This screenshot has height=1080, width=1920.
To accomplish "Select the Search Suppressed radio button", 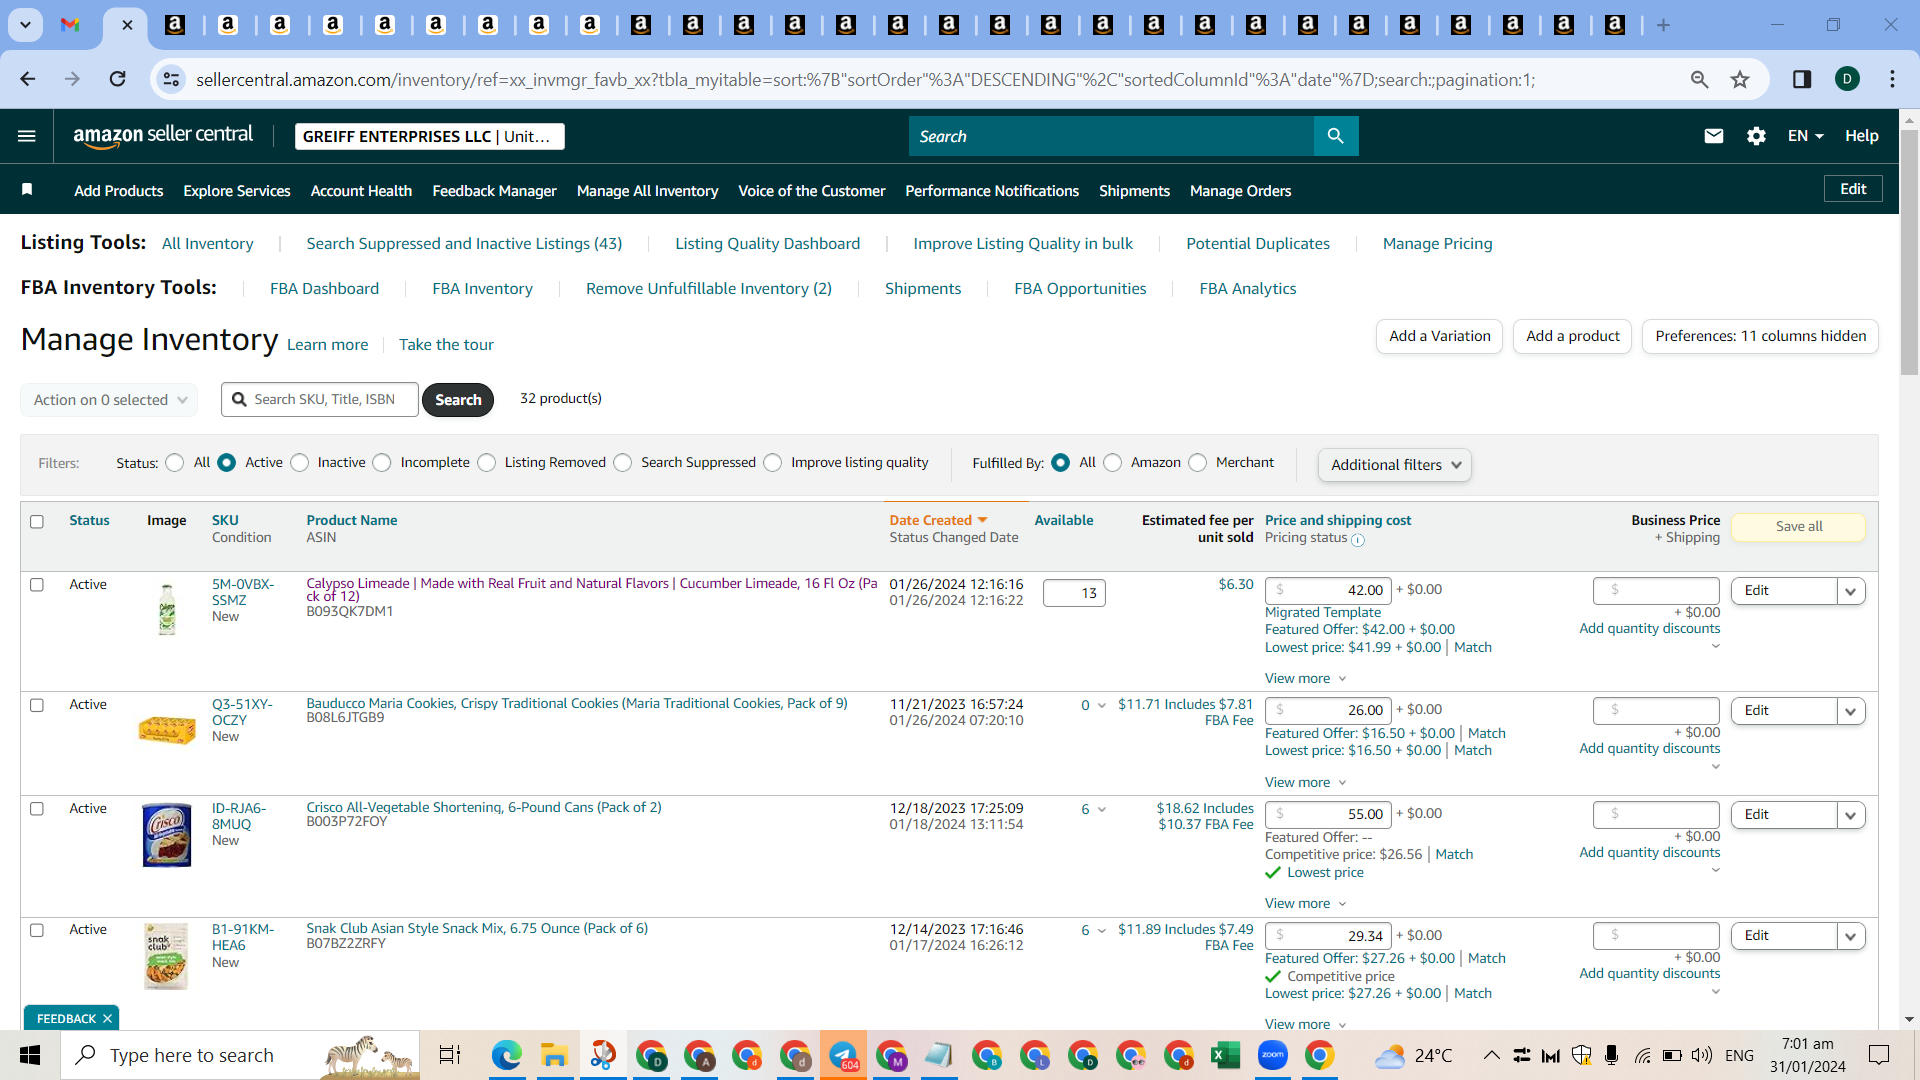I will tap(623, 463).
